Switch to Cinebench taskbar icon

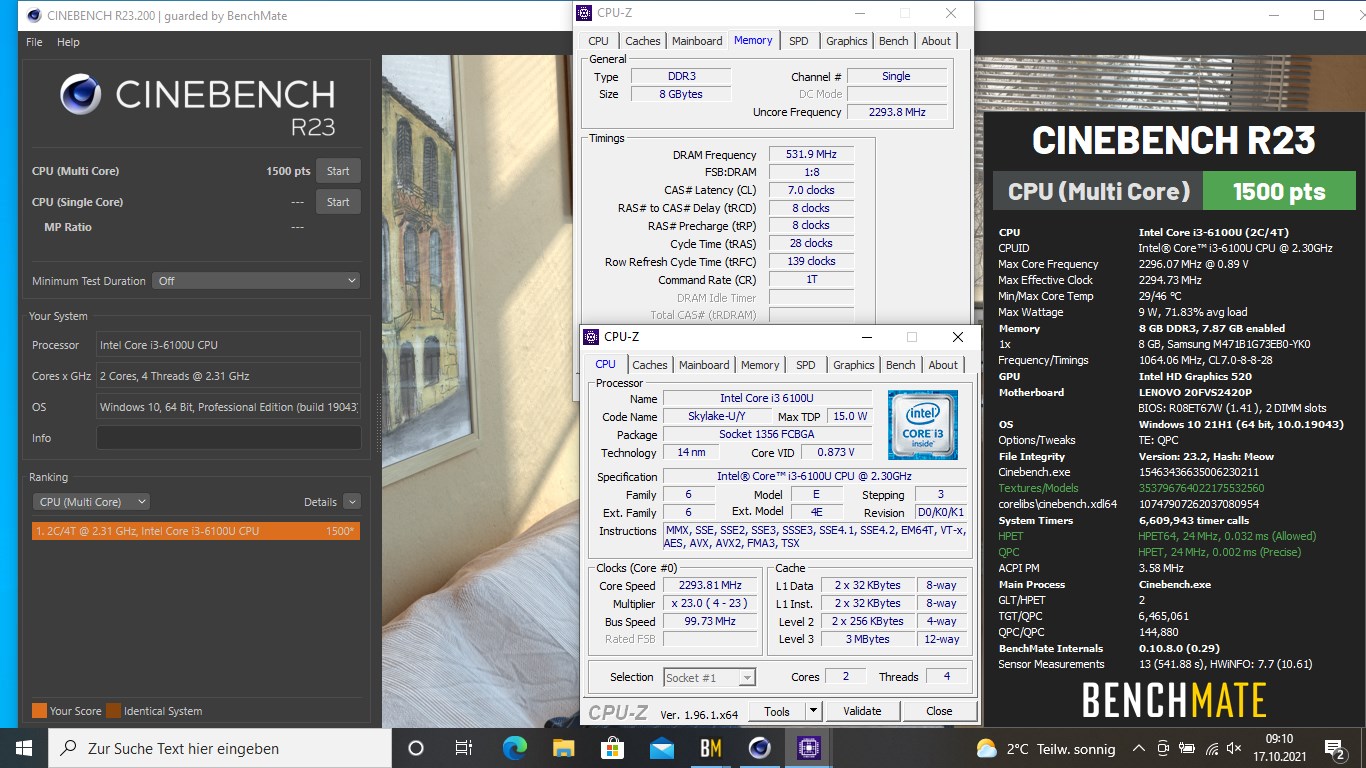[x=759, y=748]
